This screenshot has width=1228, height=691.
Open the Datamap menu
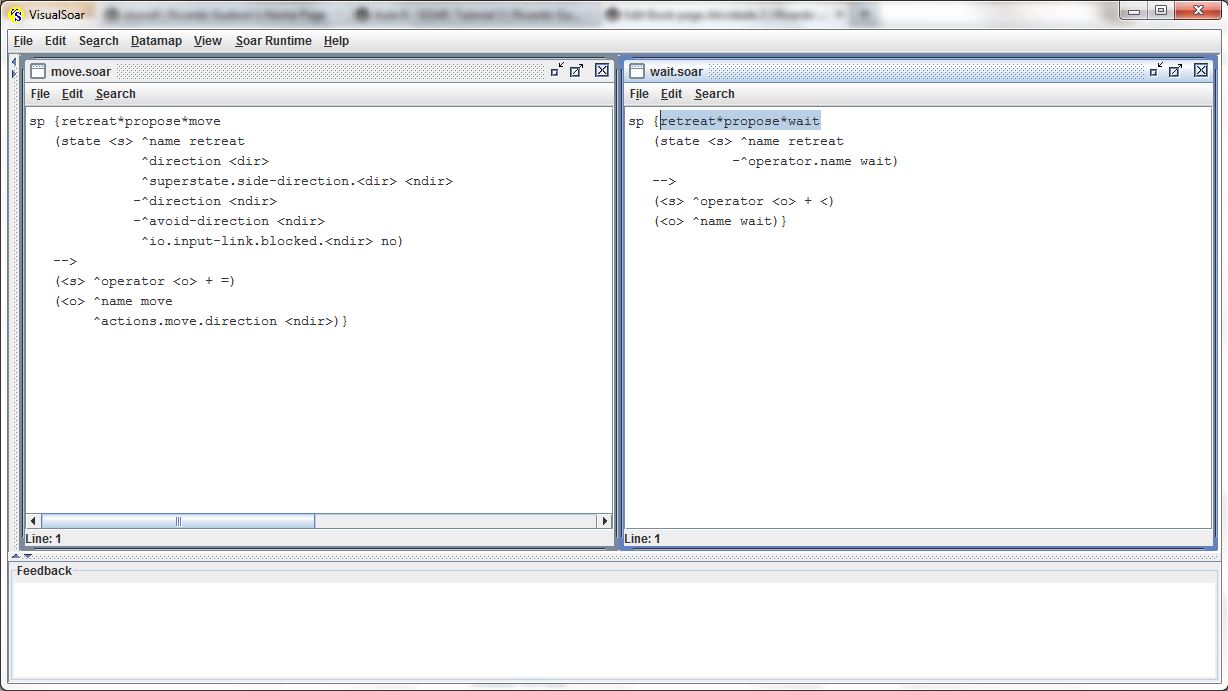156,41
